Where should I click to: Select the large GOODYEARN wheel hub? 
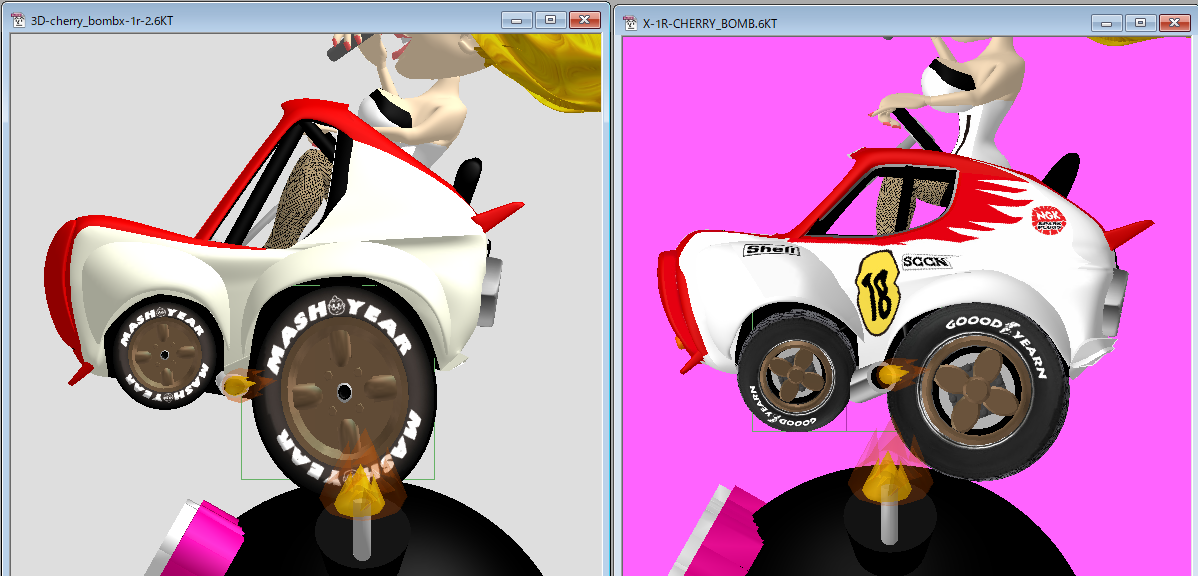click(x=960, y=389)
